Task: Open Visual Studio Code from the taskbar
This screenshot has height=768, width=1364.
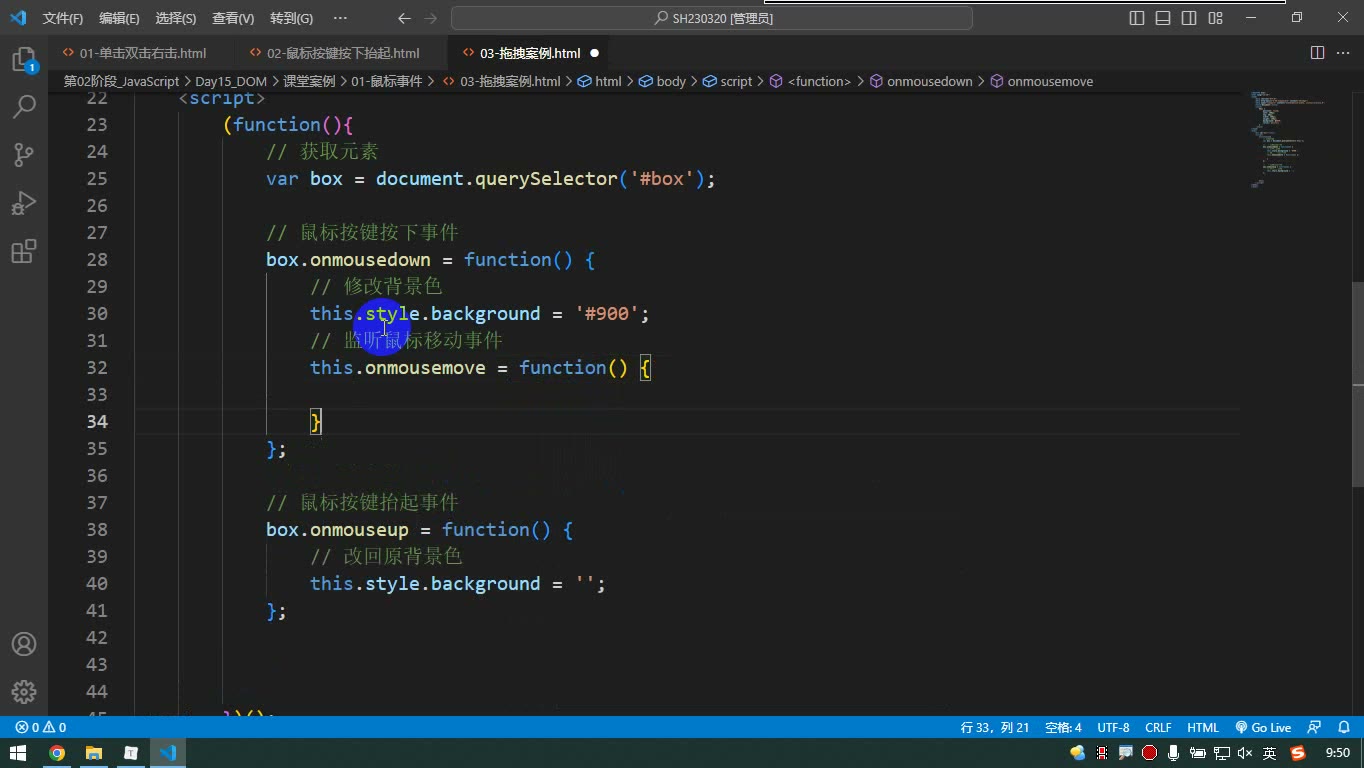Action: pos(168,753)
